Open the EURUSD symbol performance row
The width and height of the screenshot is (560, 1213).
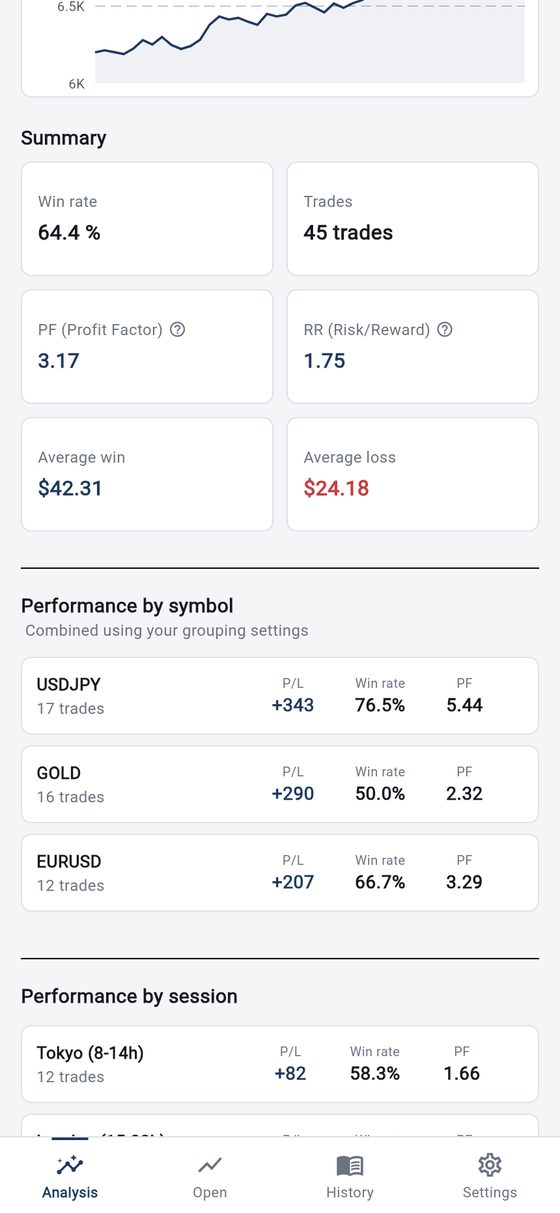pyautogui.click(x=280, y=872)
